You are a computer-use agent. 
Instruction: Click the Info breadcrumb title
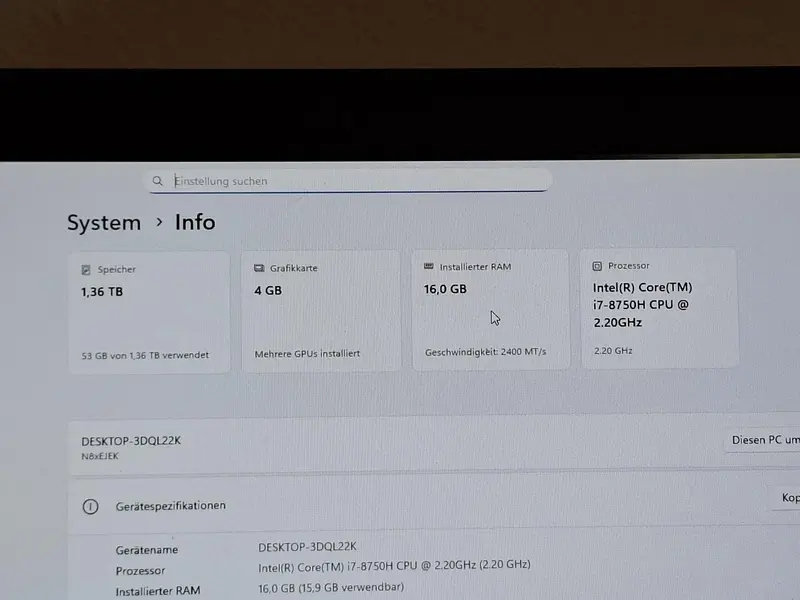click(195, 222)
